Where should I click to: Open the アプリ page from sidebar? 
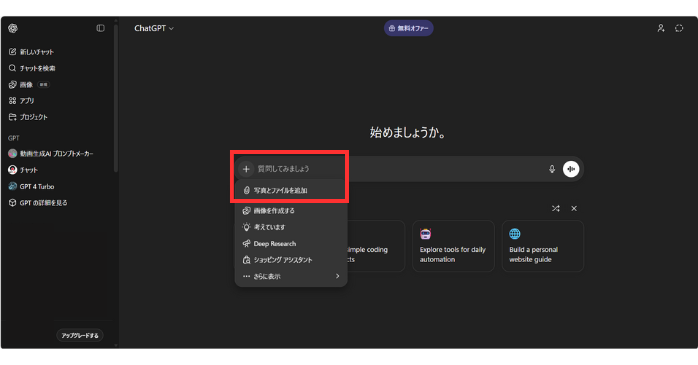pyautogui.click(x=21, y=101)
